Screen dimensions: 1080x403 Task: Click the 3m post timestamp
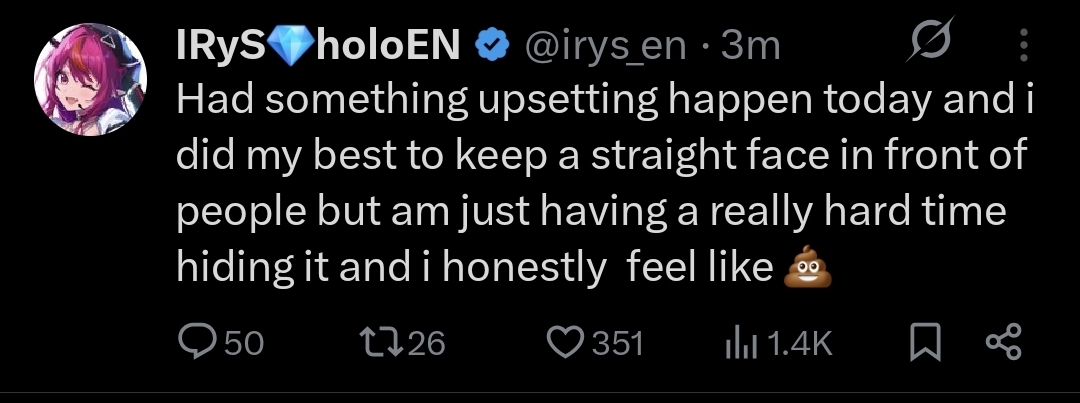point(750,46)
